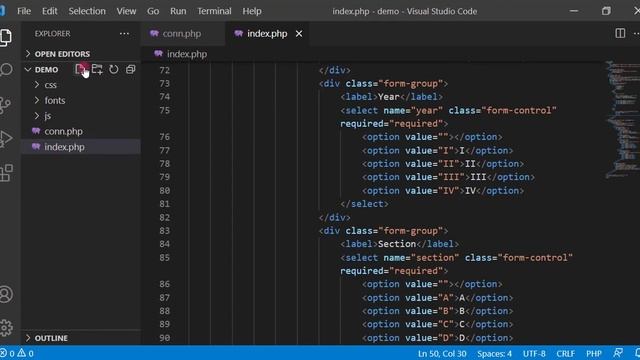640x360 pixels.
Task: Change line ending via CRLF indicator
Action: 565,353
